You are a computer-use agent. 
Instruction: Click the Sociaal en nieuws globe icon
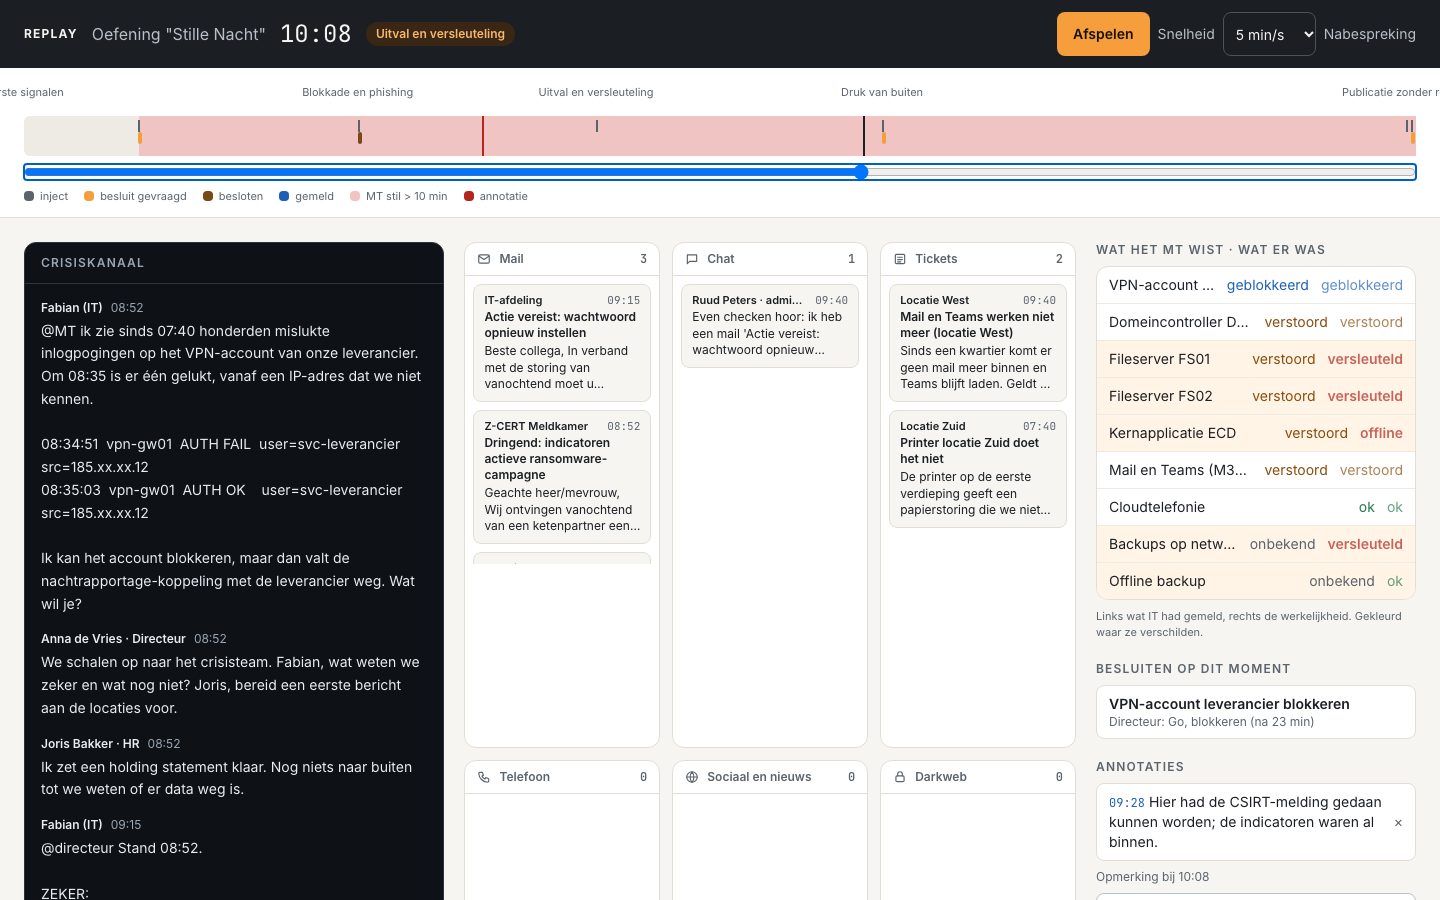click(x=692, y=777)
